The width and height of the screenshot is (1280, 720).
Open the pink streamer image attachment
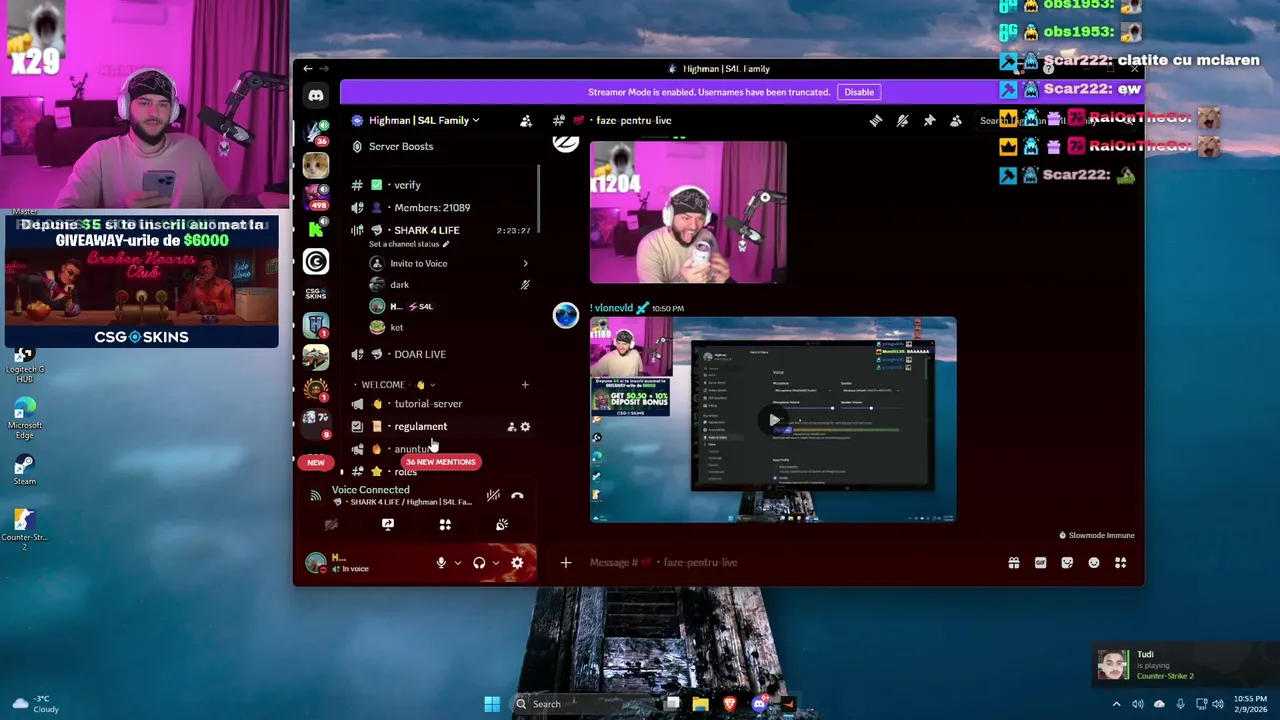pos(688,212)
